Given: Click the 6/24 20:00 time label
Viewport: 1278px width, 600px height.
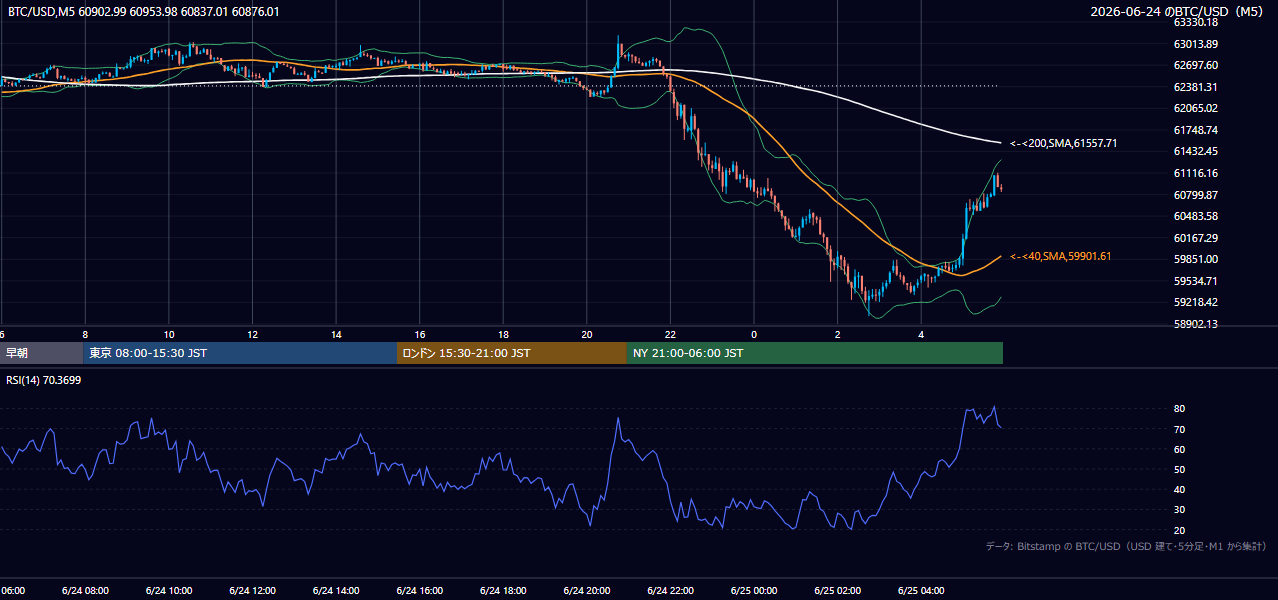Looking at the screenshot, I should 587,590.
